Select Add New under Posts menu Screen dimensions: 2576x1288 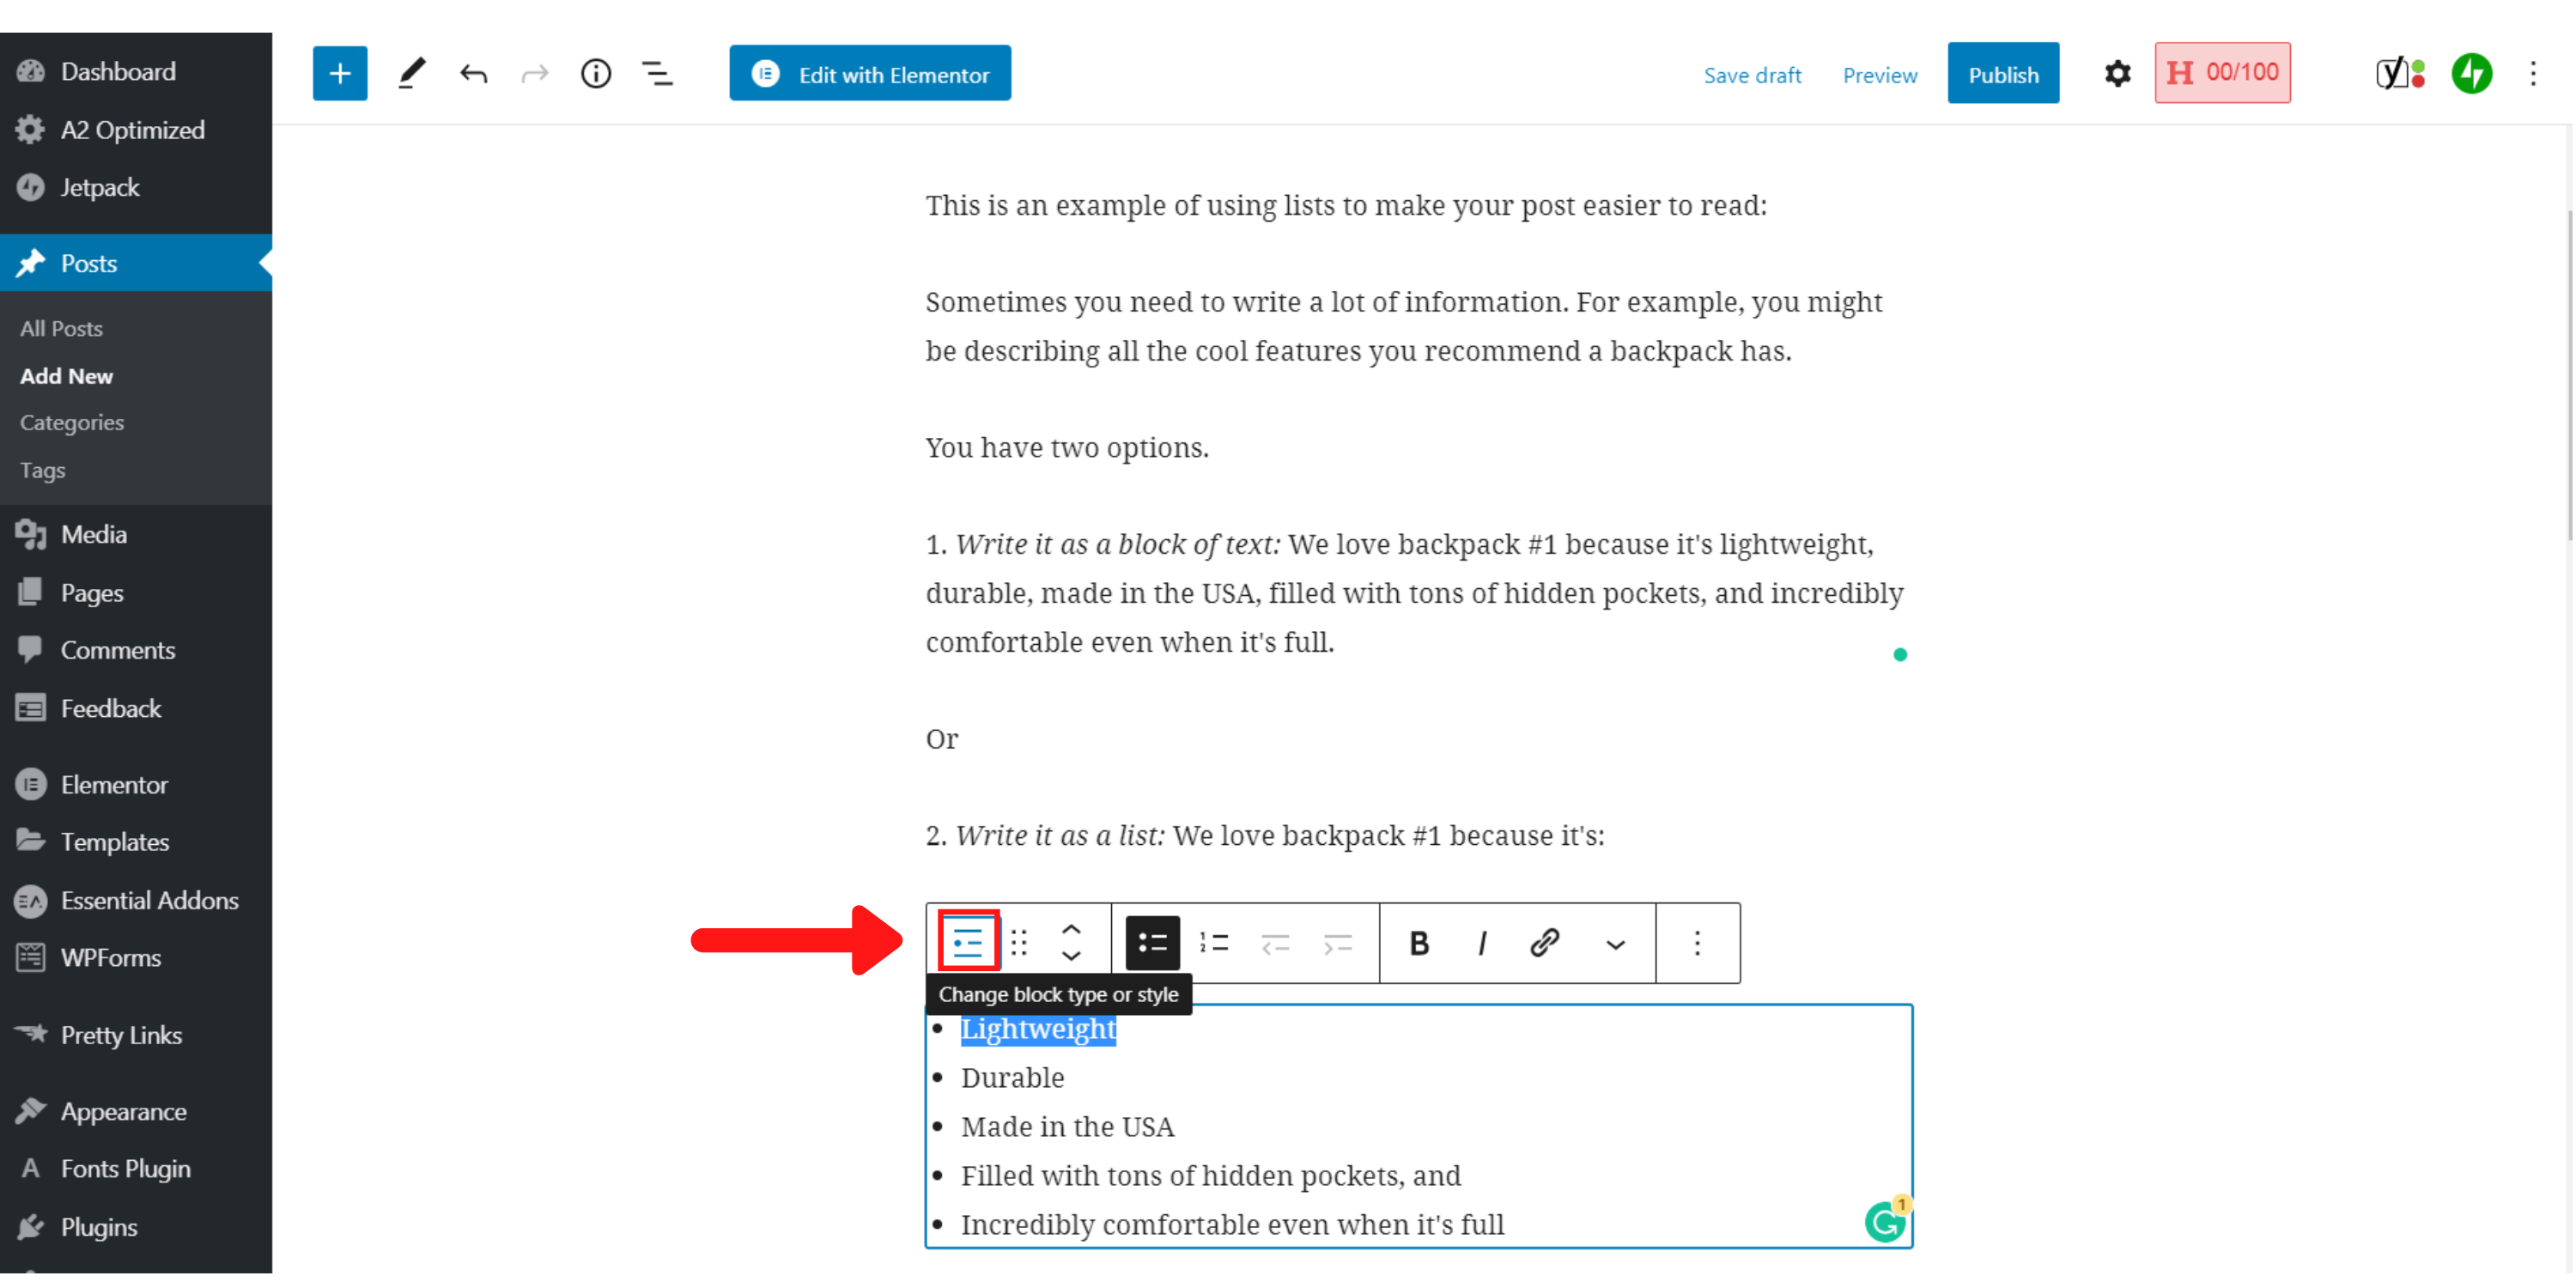(x=66, y=376)
